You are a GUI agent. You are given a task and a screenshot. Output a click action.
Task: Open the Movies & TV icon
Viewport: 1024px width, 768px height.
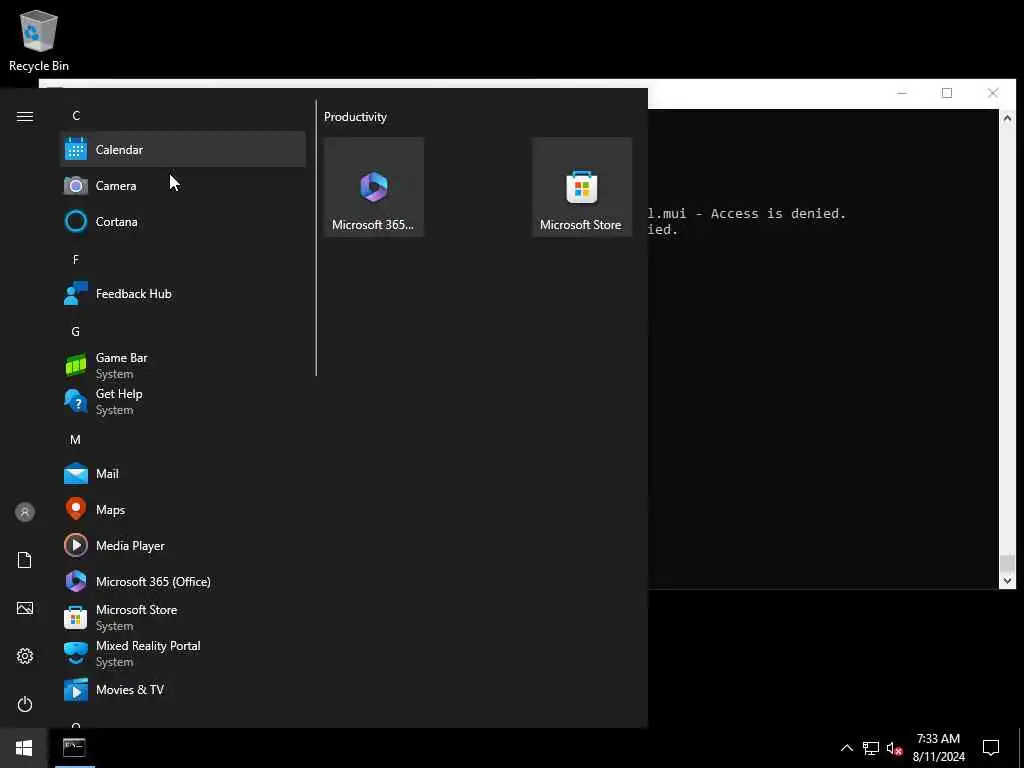coord(76,689)
